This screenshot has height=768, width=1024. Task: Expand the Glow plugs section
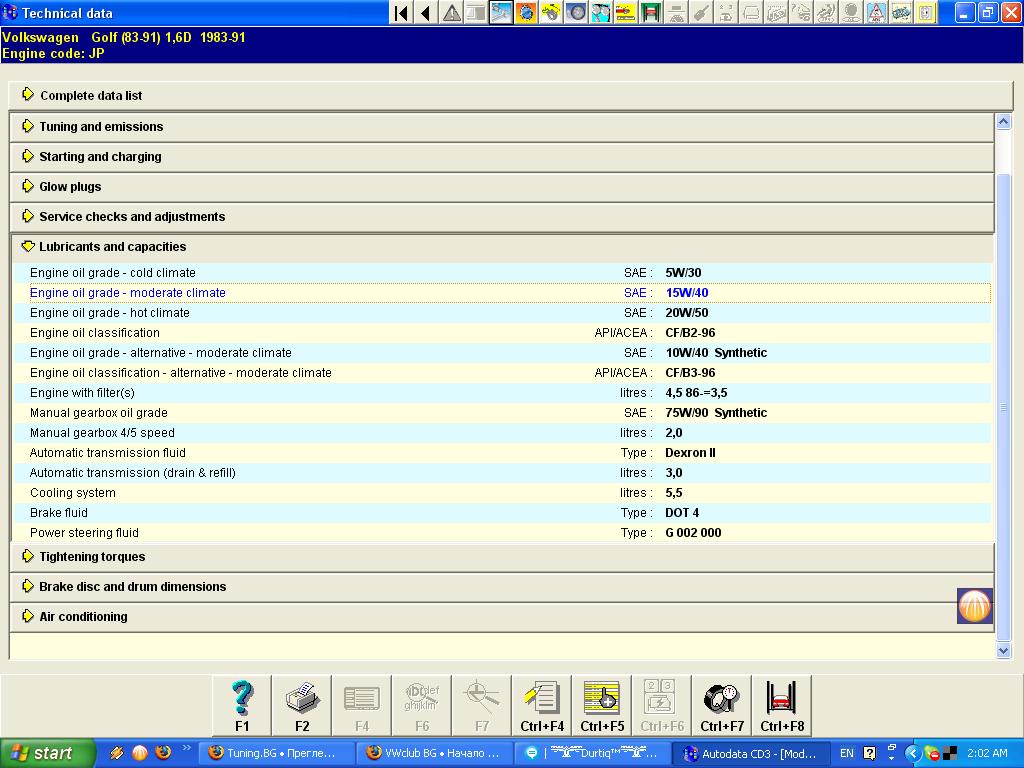tap(70, 187)
